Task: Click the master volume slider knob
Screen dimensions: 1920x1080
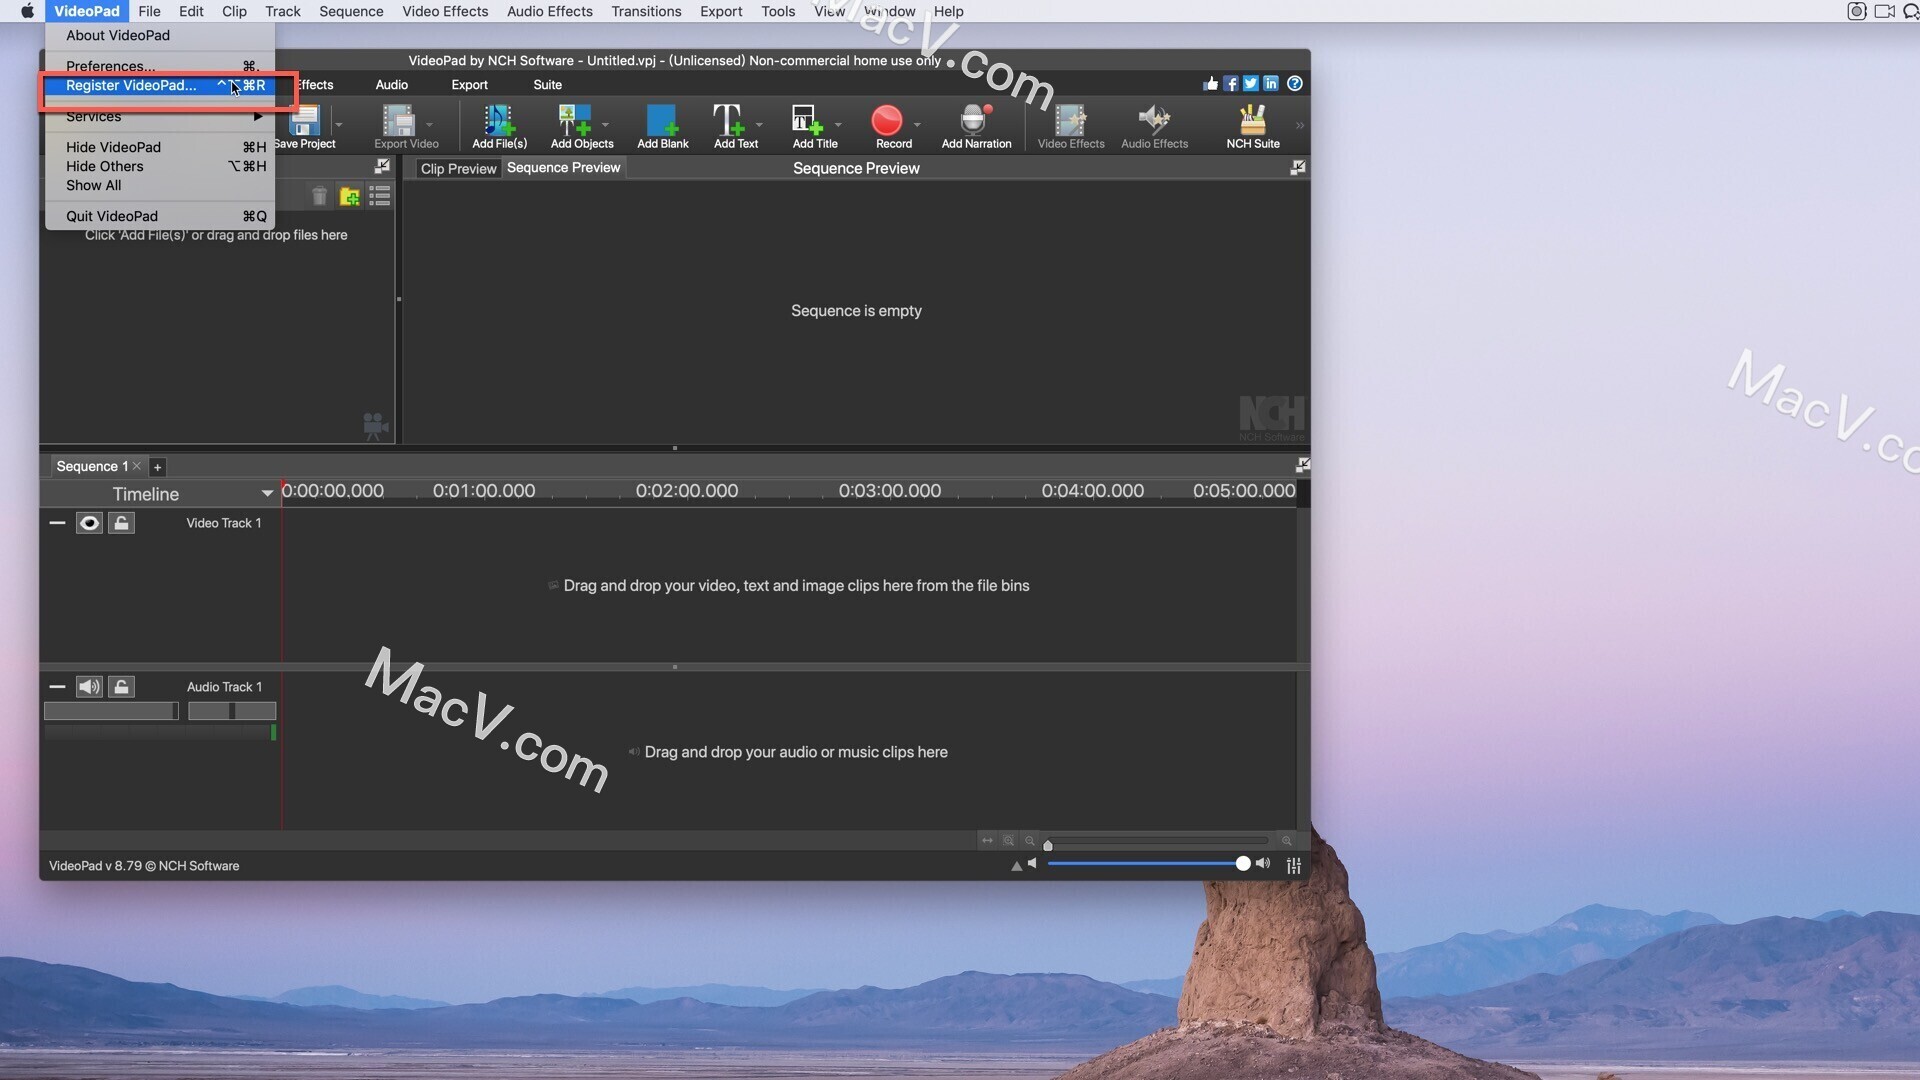Action: coord(1242,863)
